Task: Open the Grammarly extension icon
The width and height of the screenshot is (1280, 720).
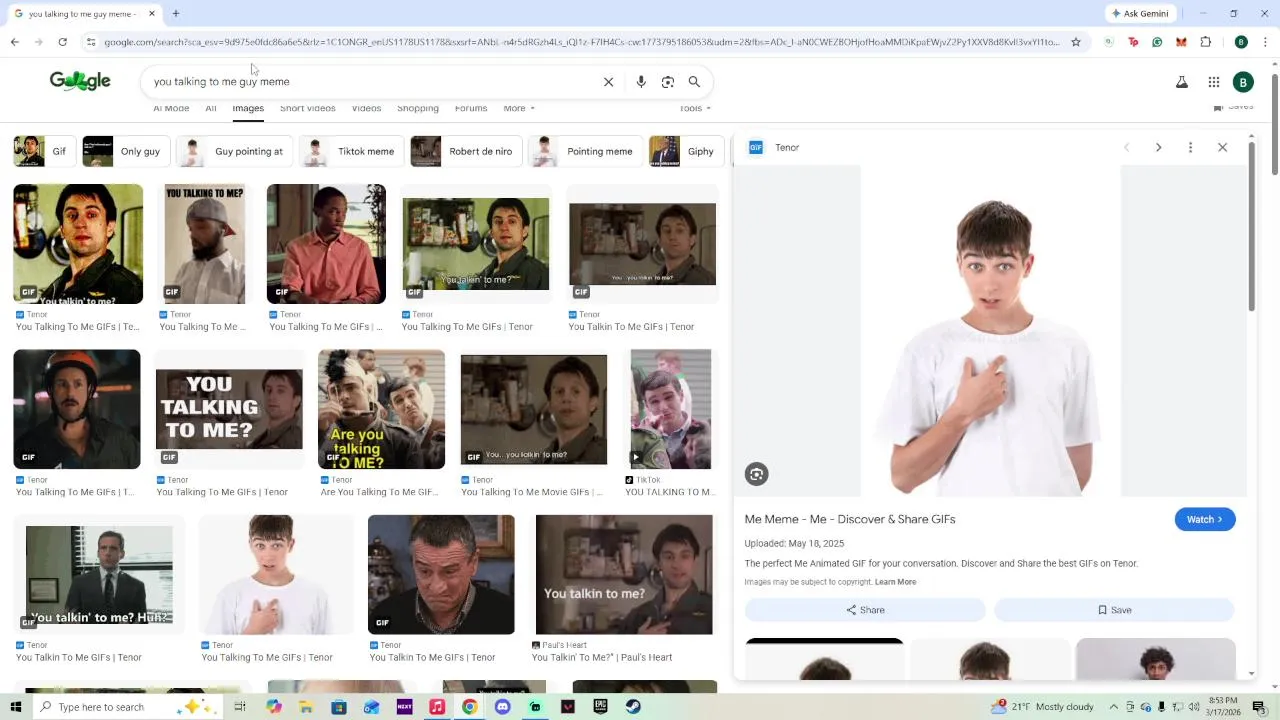Action: point(1157,42)
